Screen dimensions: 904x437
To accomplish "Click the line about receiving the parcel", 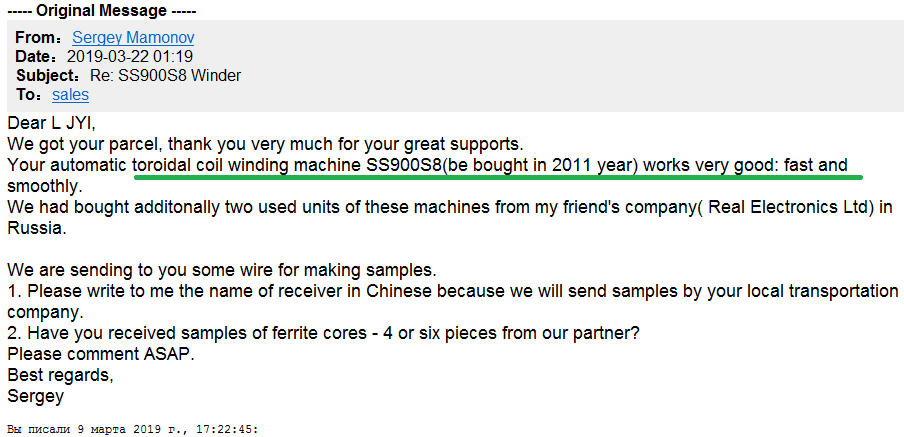I will pos(265,143).
